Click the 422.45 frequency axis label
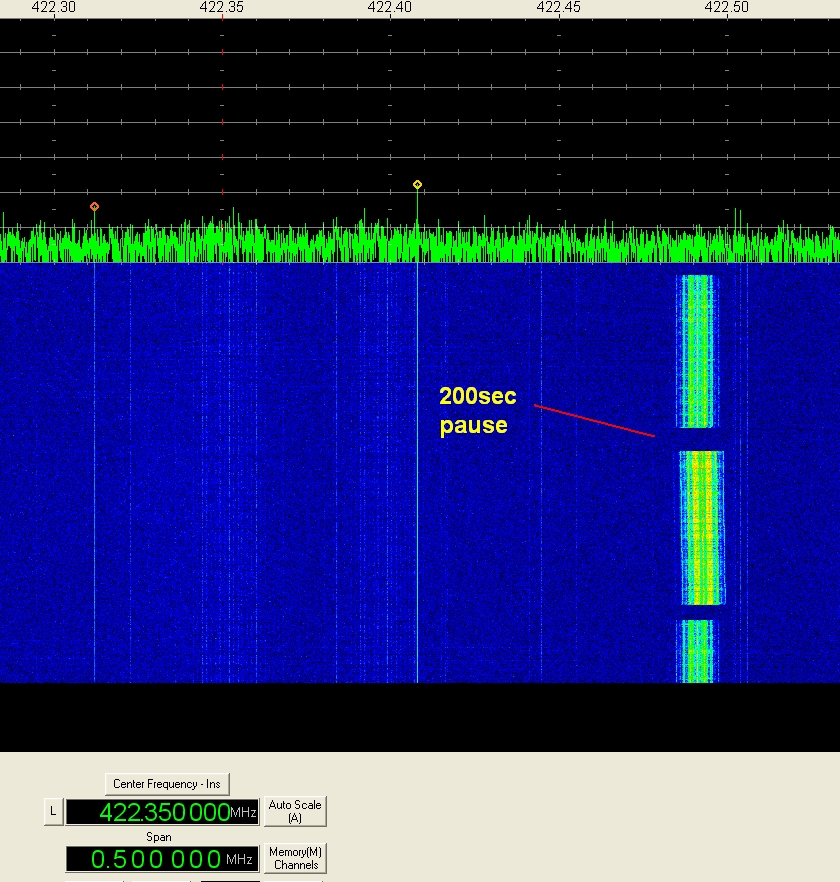The image size is (840, 882). 558,7
